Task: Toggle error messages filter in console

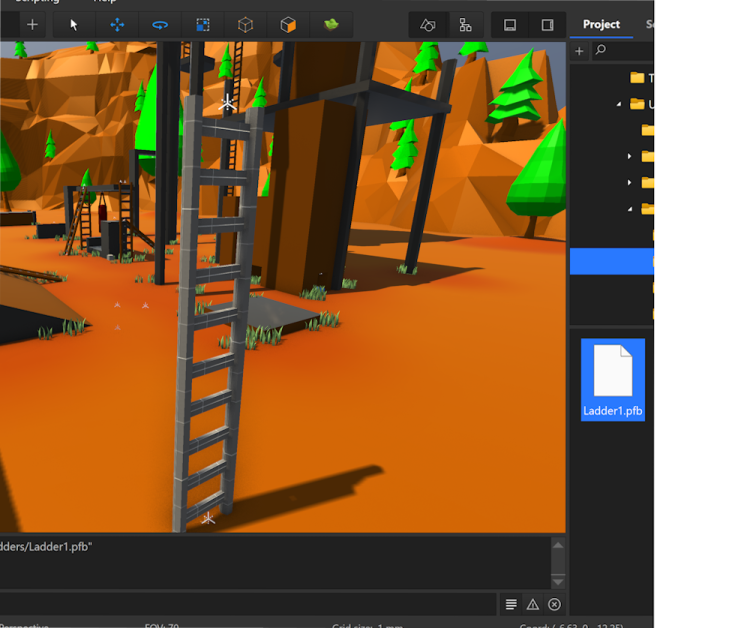Action: (x=554, y=604)
